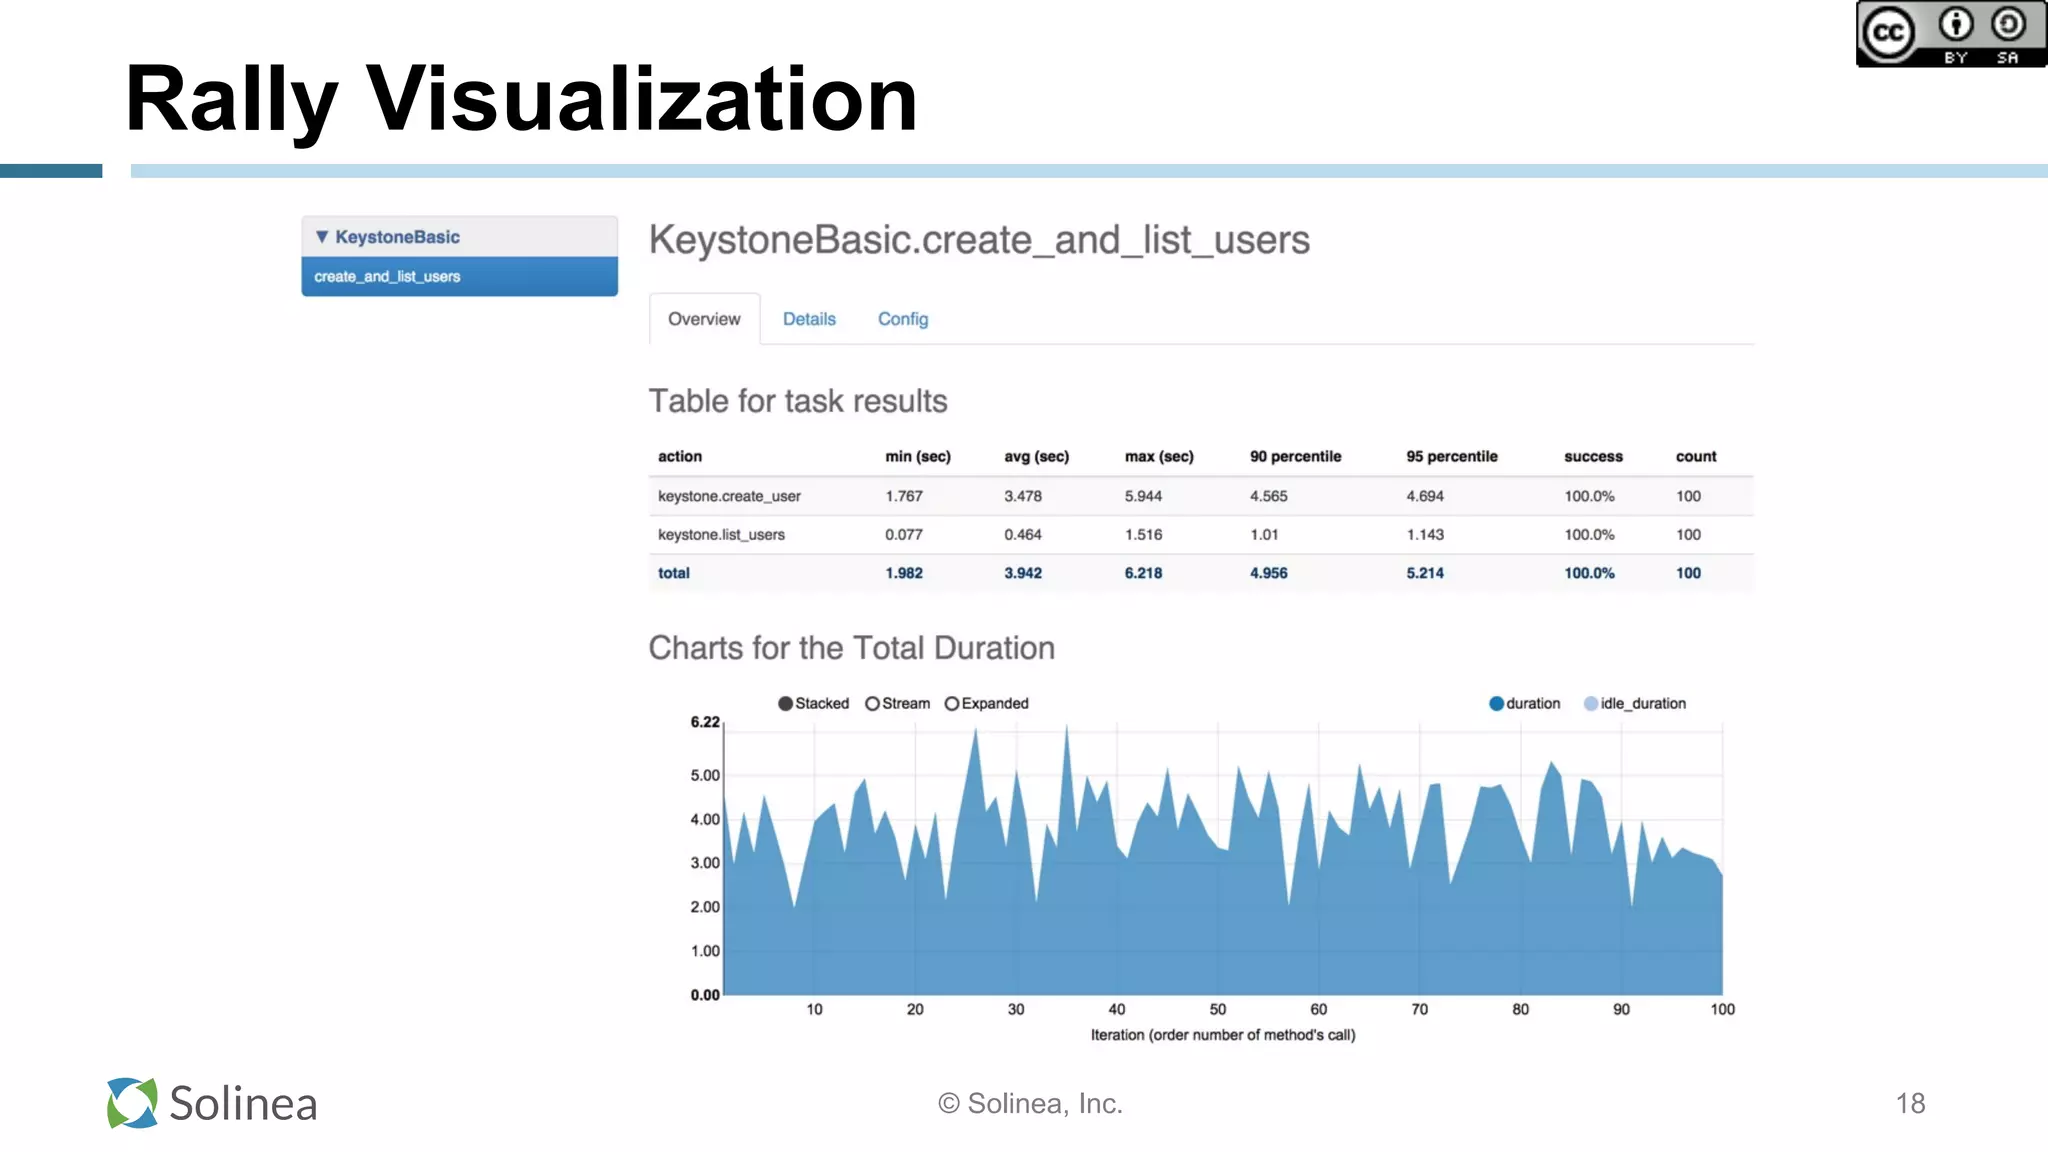Toggle the duration legend dot
2048x1152 pixels.
[x=1496, y=704]
